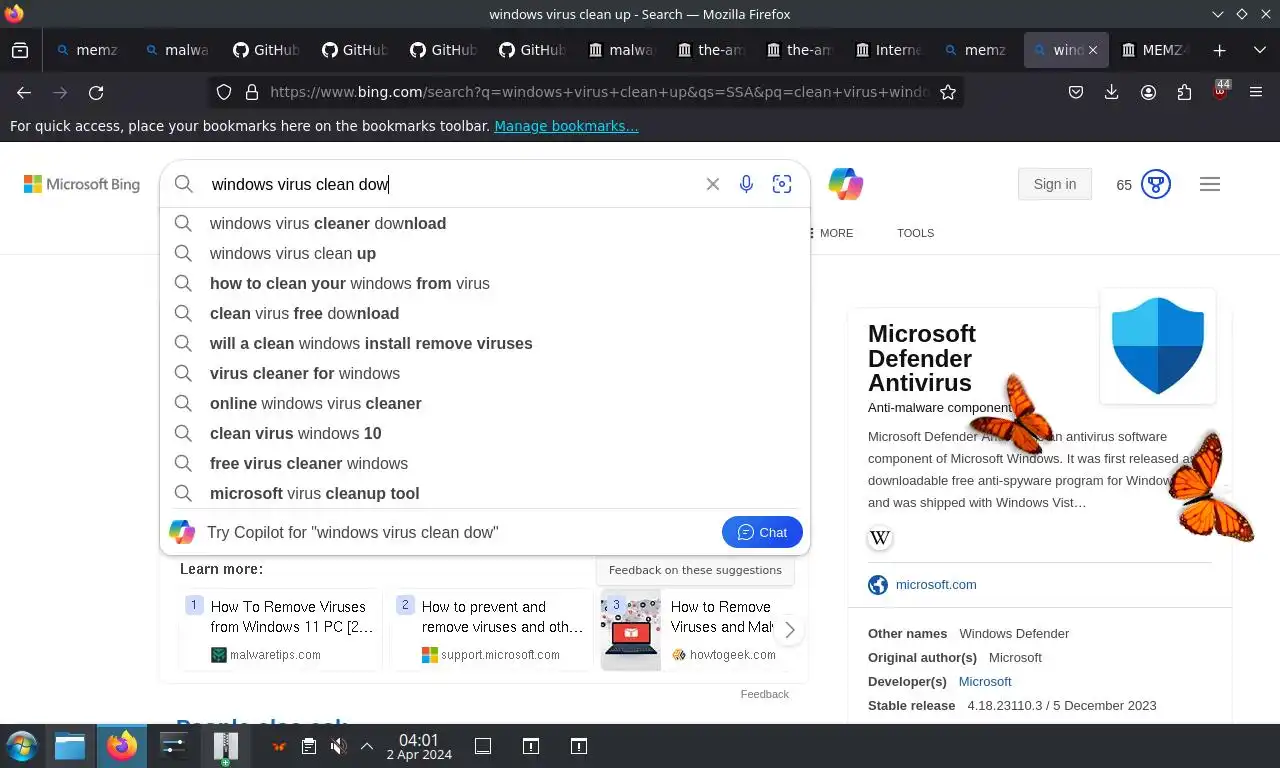
Task: Select suggestion "microsoft virus cleanup tool"
Action: click(485, 493)
